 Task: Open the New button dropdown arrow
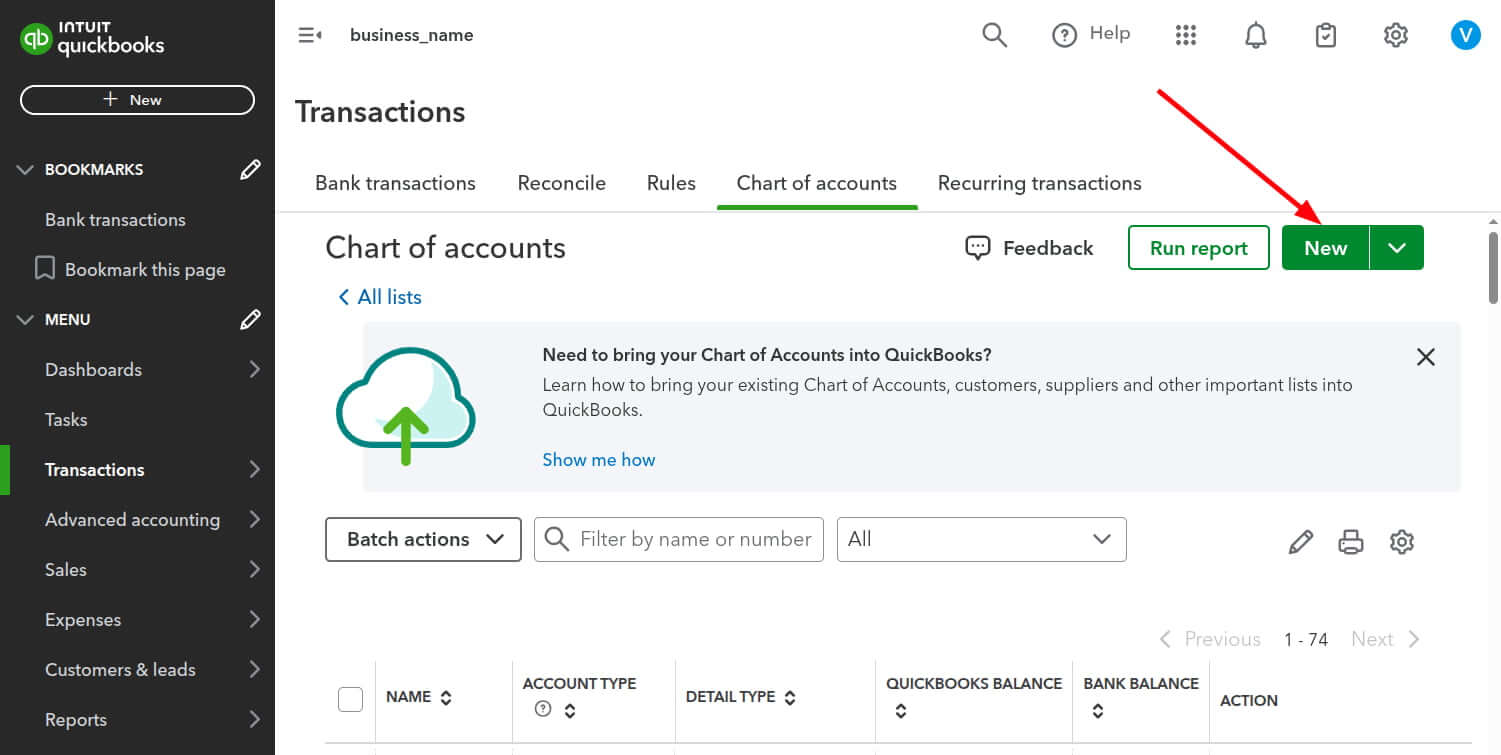pos(1397,248)
